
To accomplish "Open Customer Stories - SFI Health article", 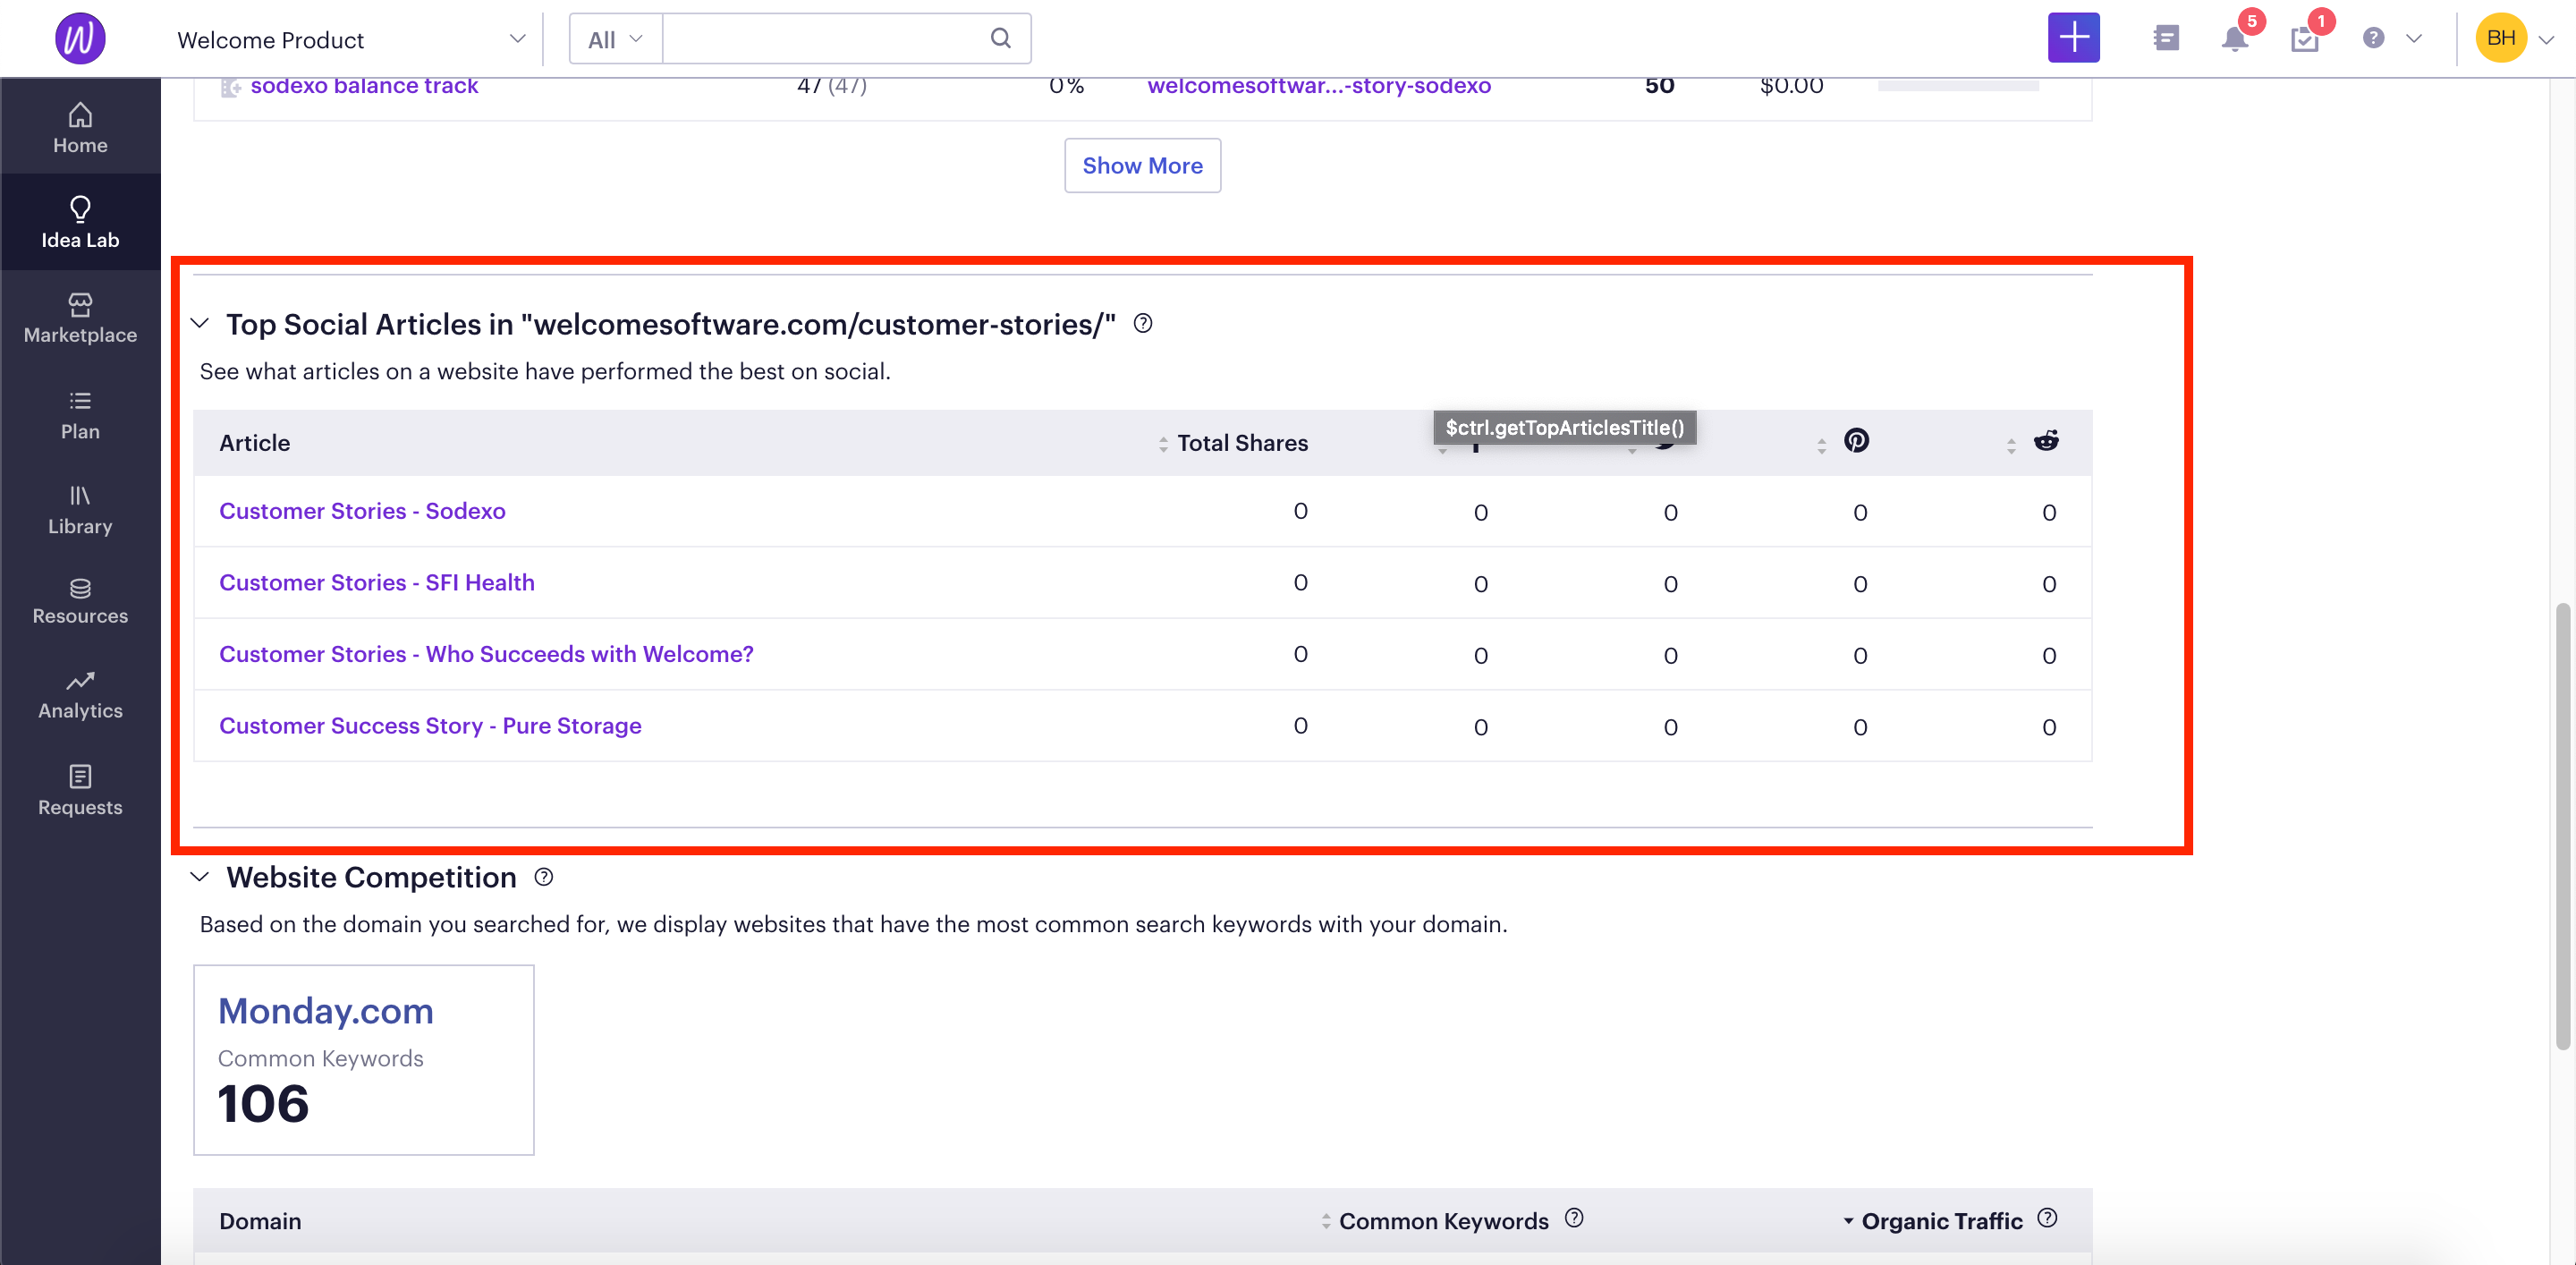I will pyautogui.click(x=377, y=582).
